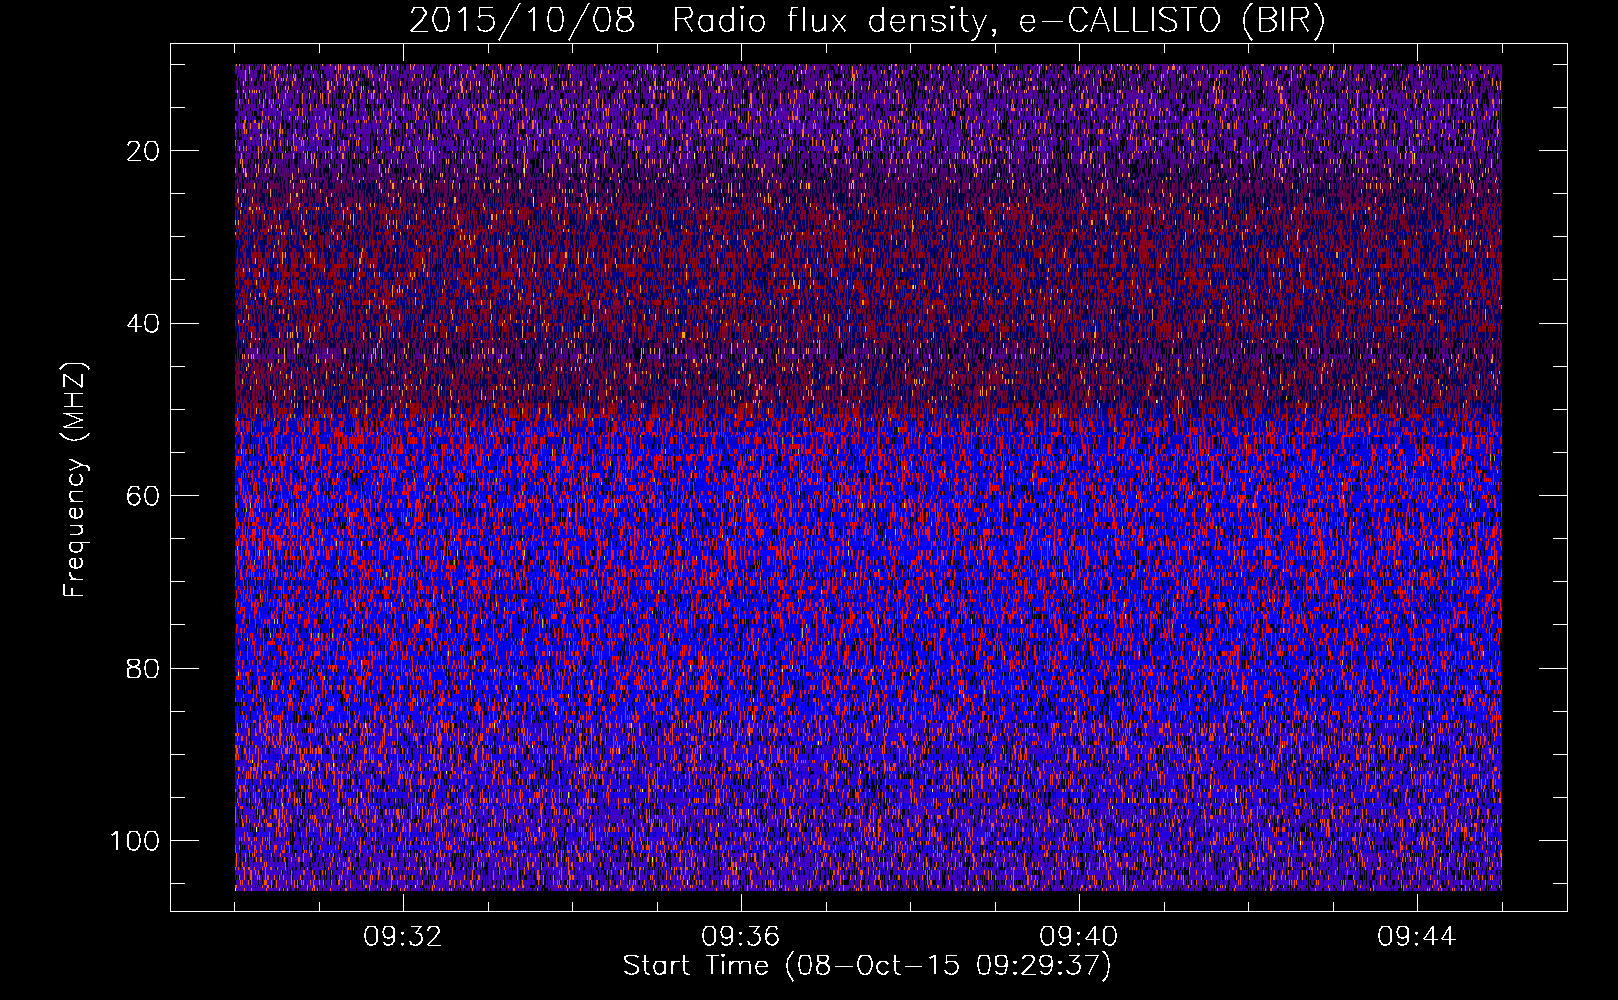Click the 'Start Time (08-Oct-15 09:29:37)' label

(867, 966)
